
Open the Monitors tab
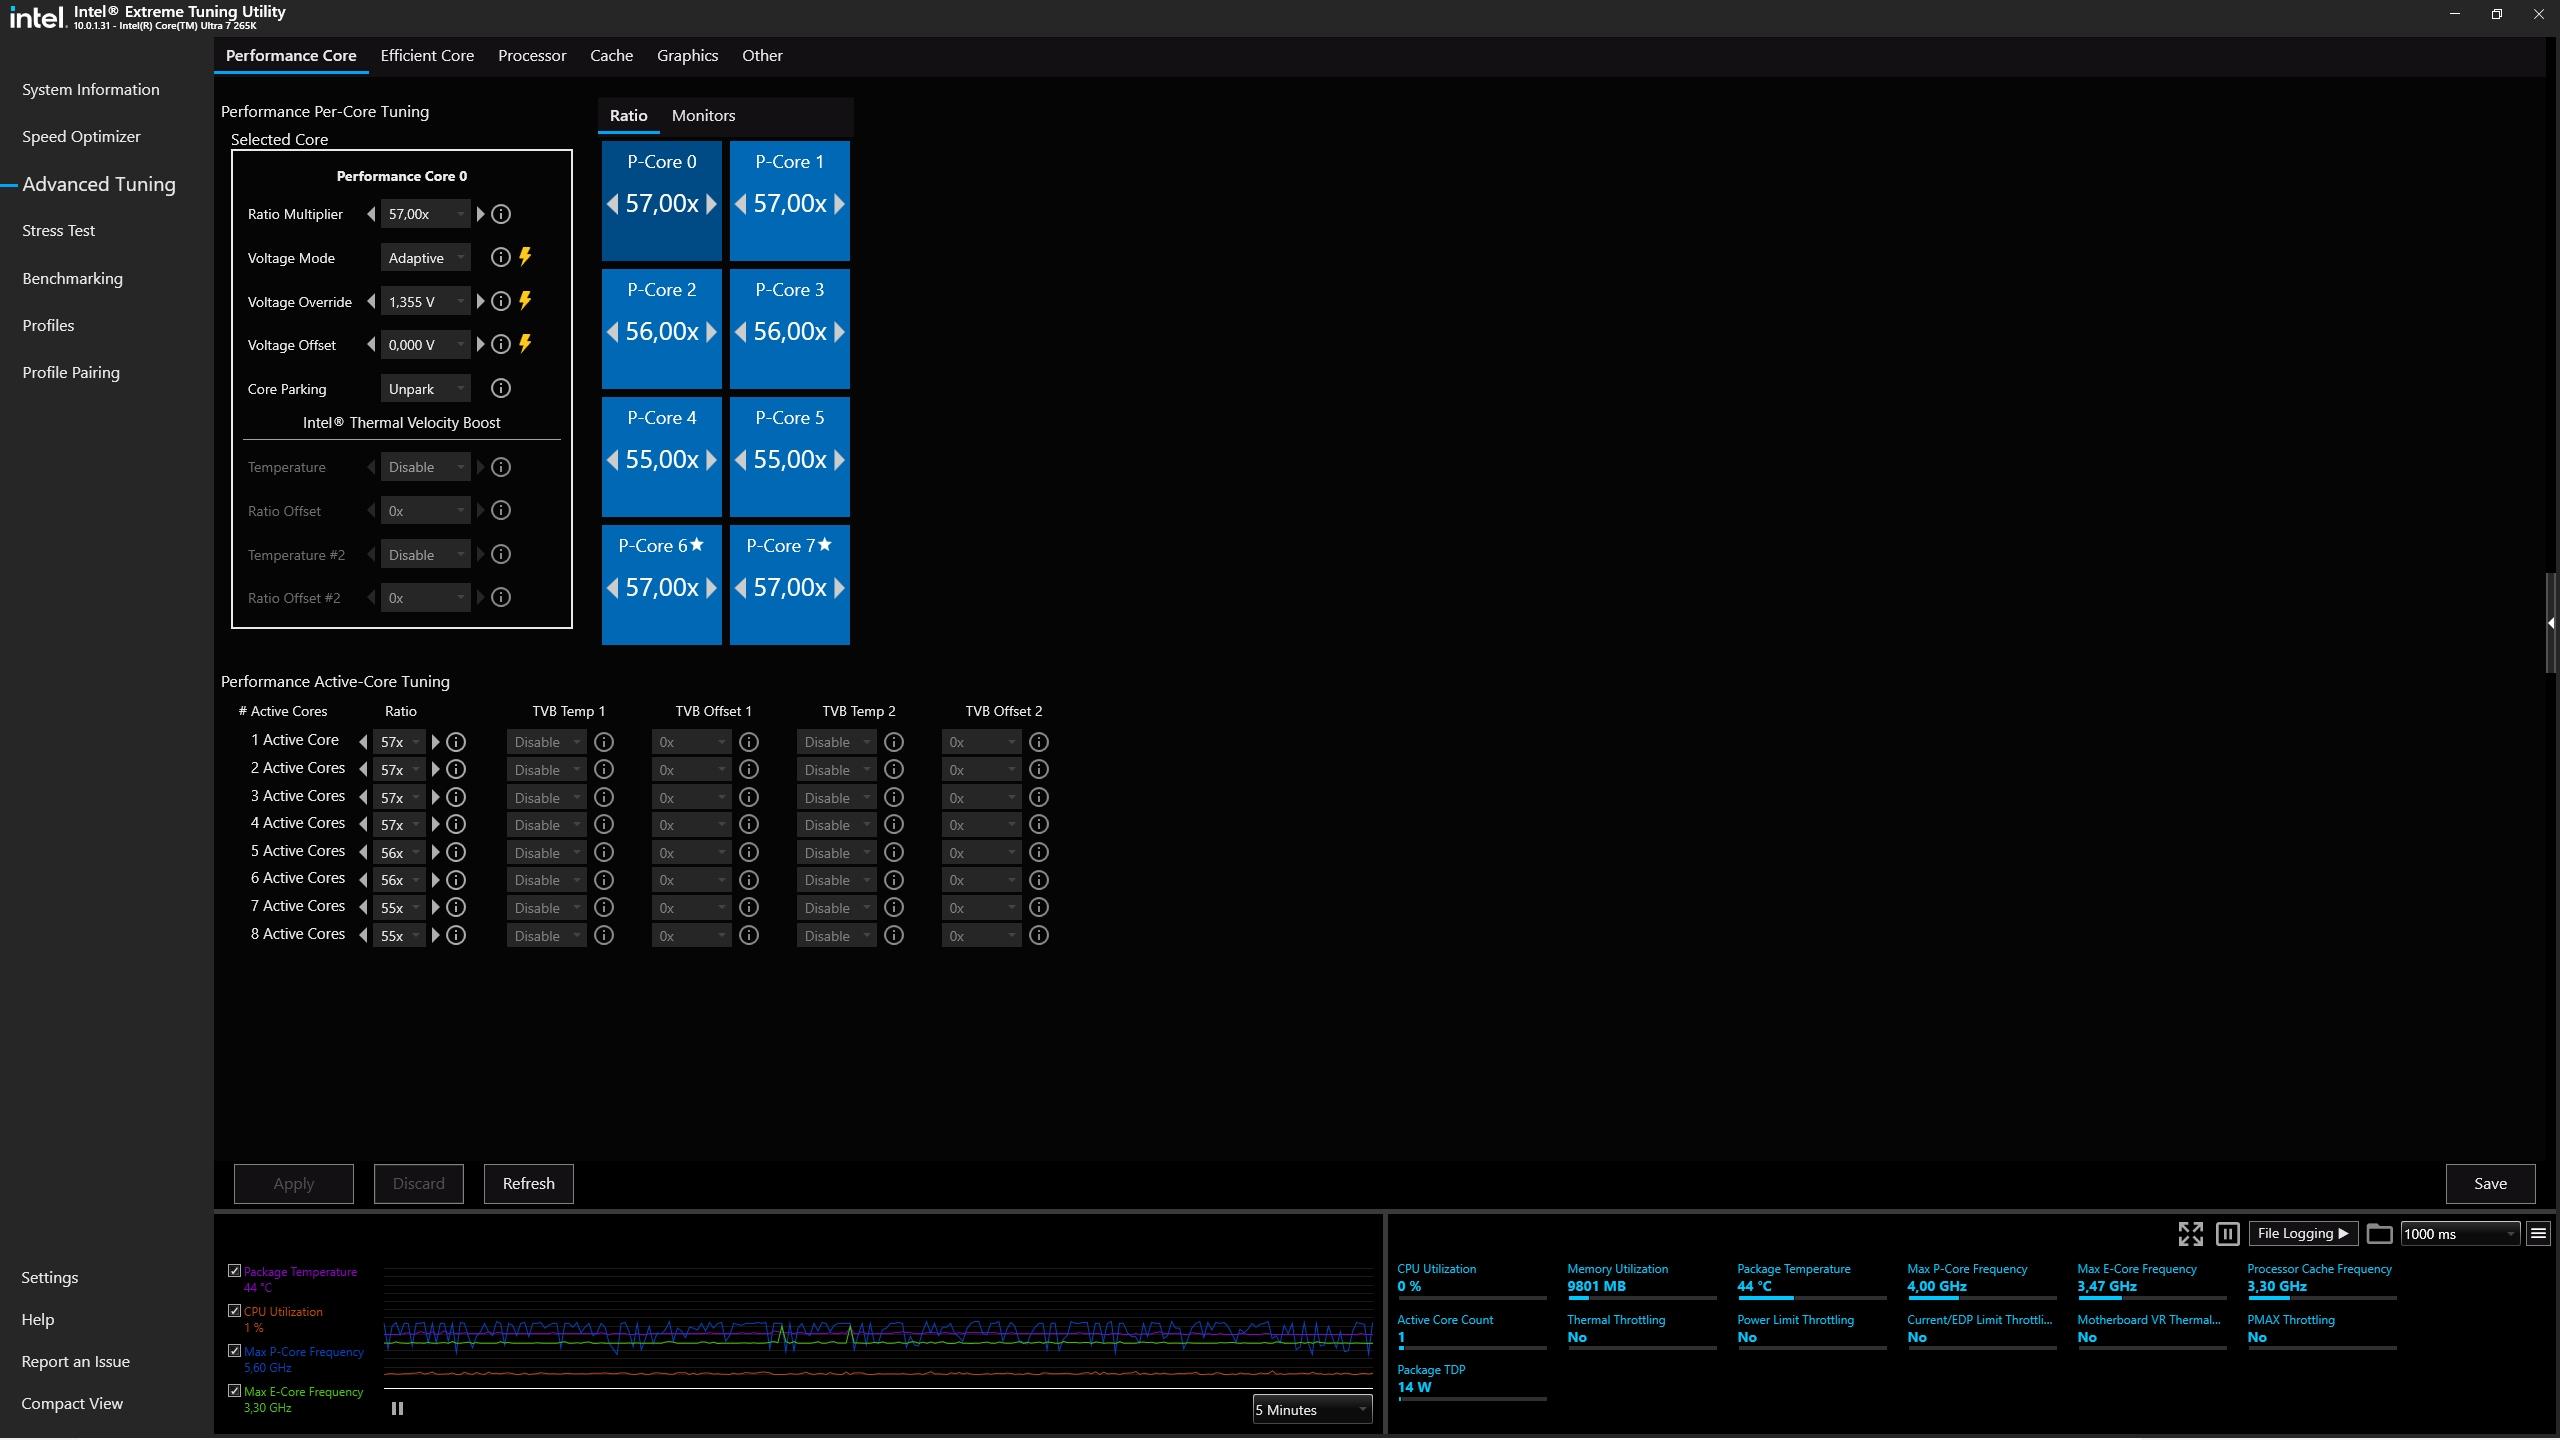coord(703,116)
